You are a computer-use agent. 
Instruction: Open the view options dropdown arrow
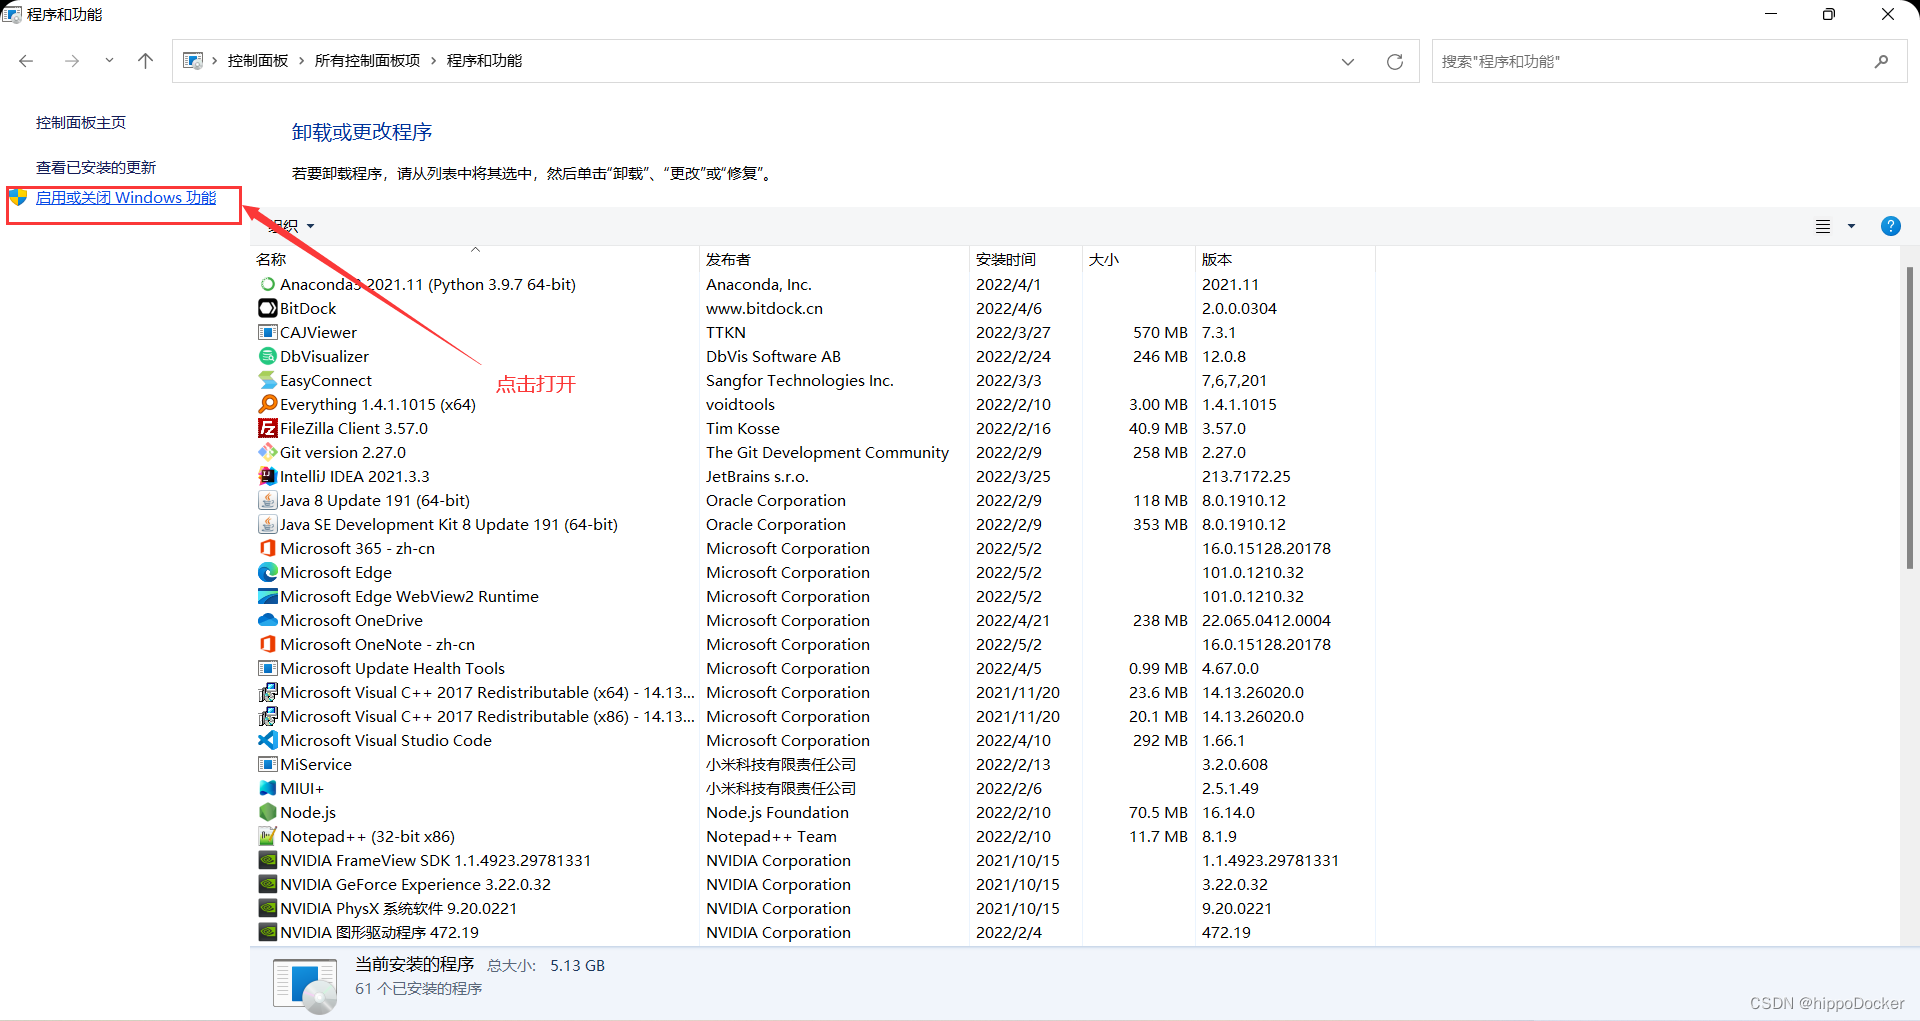[1851, 227]
